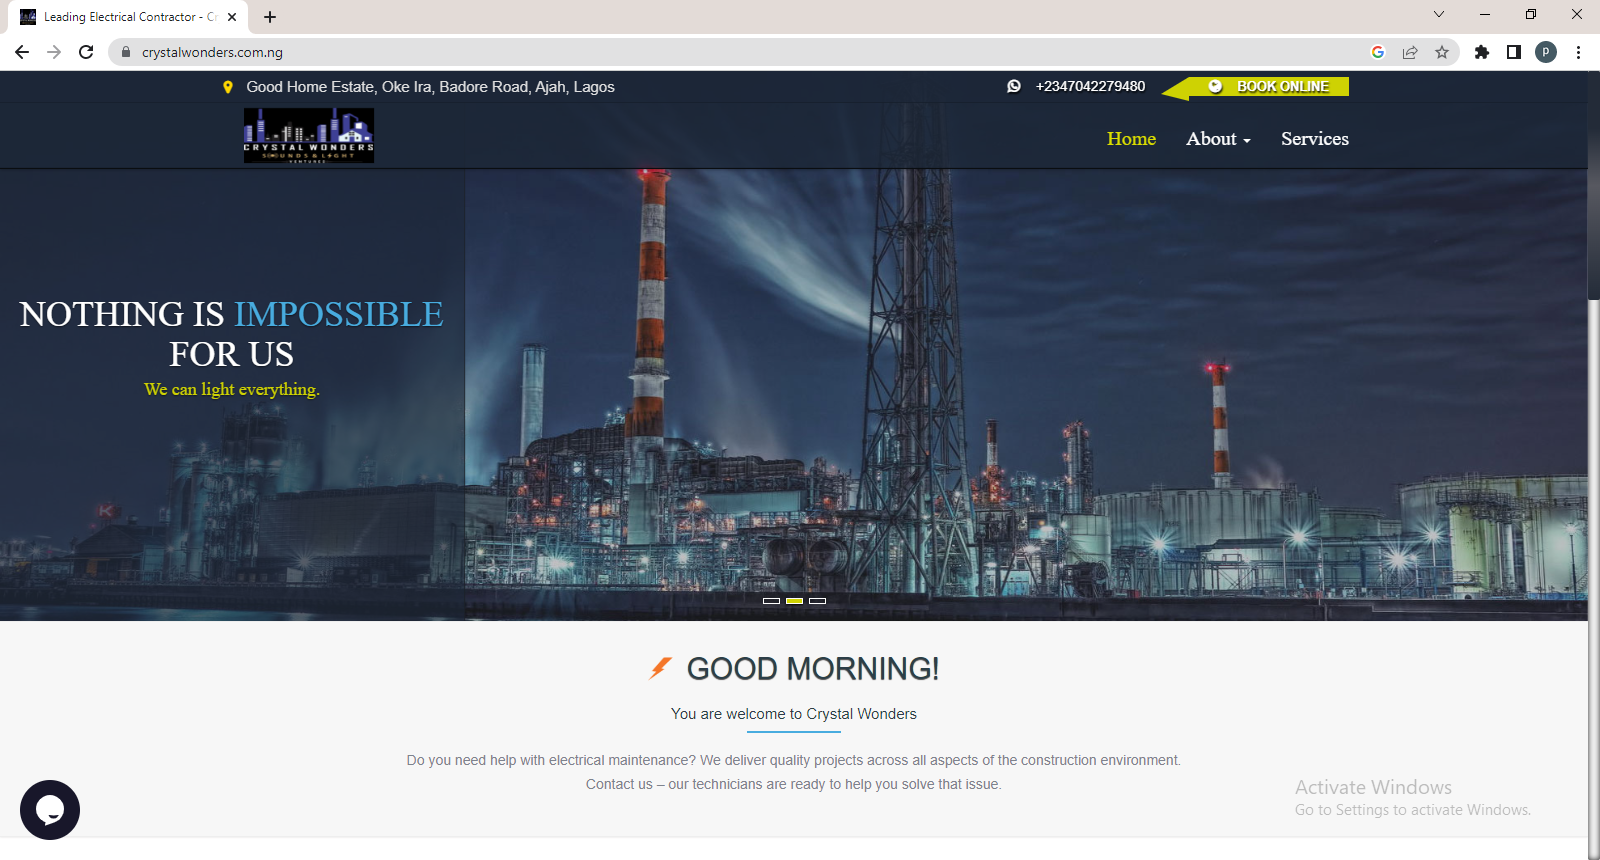Go to the Home menu item
Viewport: 1600px width, 860px height.
pos(1131,139)
